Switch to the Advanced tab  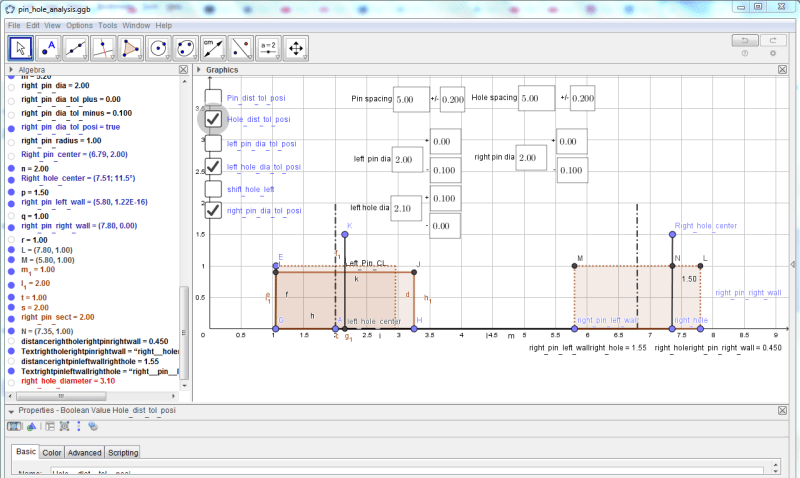click(x=84, y=452)
